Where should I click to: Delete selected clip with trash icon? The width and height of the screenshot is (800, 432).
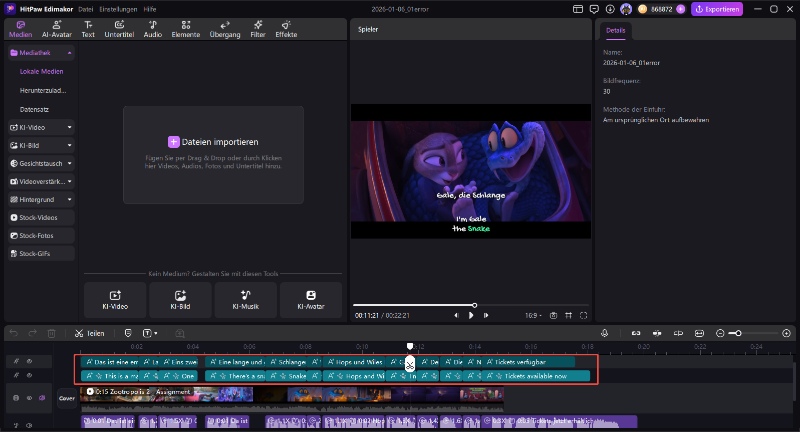[x=50, y=333]
